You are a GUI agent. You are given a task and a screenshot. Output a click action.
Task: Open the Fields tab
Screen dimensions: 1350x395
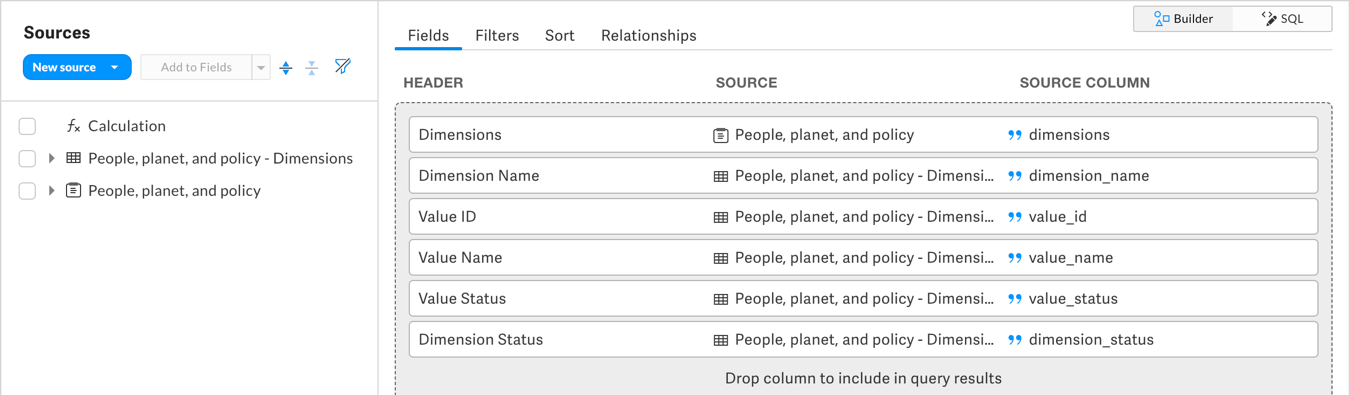pyautogui.click(x=428, y=35)
